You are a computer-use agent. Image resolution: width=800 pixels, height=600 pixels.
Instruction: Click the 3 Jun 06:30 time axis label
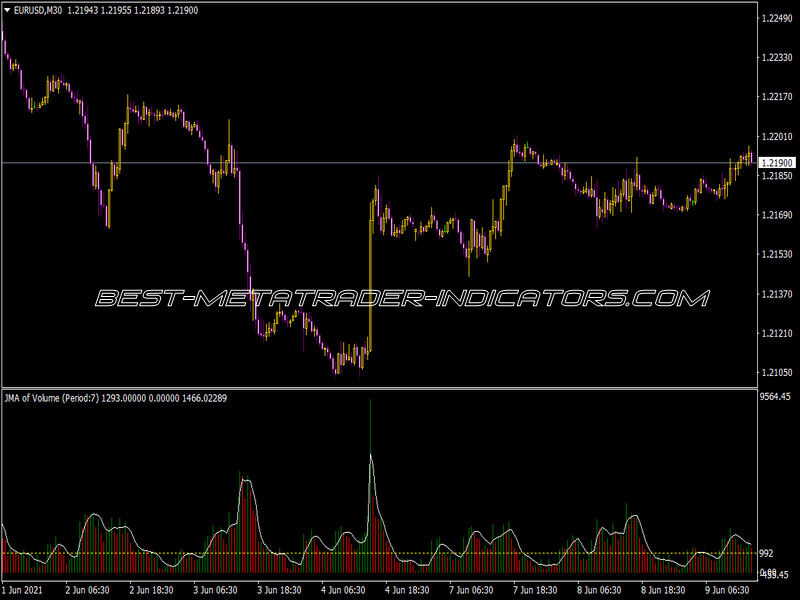point(215,590)
